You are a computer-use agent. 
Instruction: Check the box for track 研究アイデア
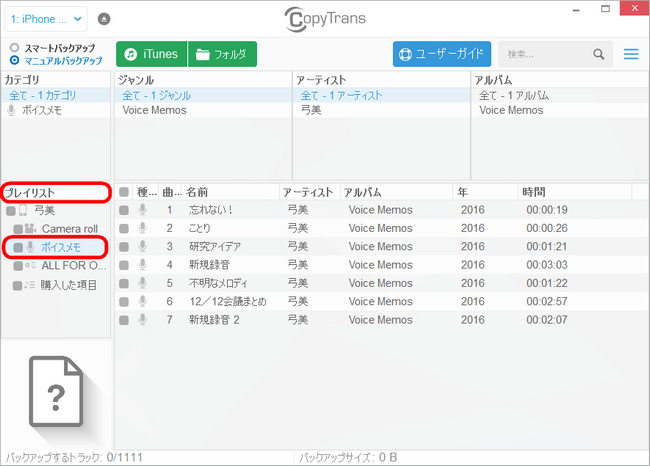pos(124,247)
